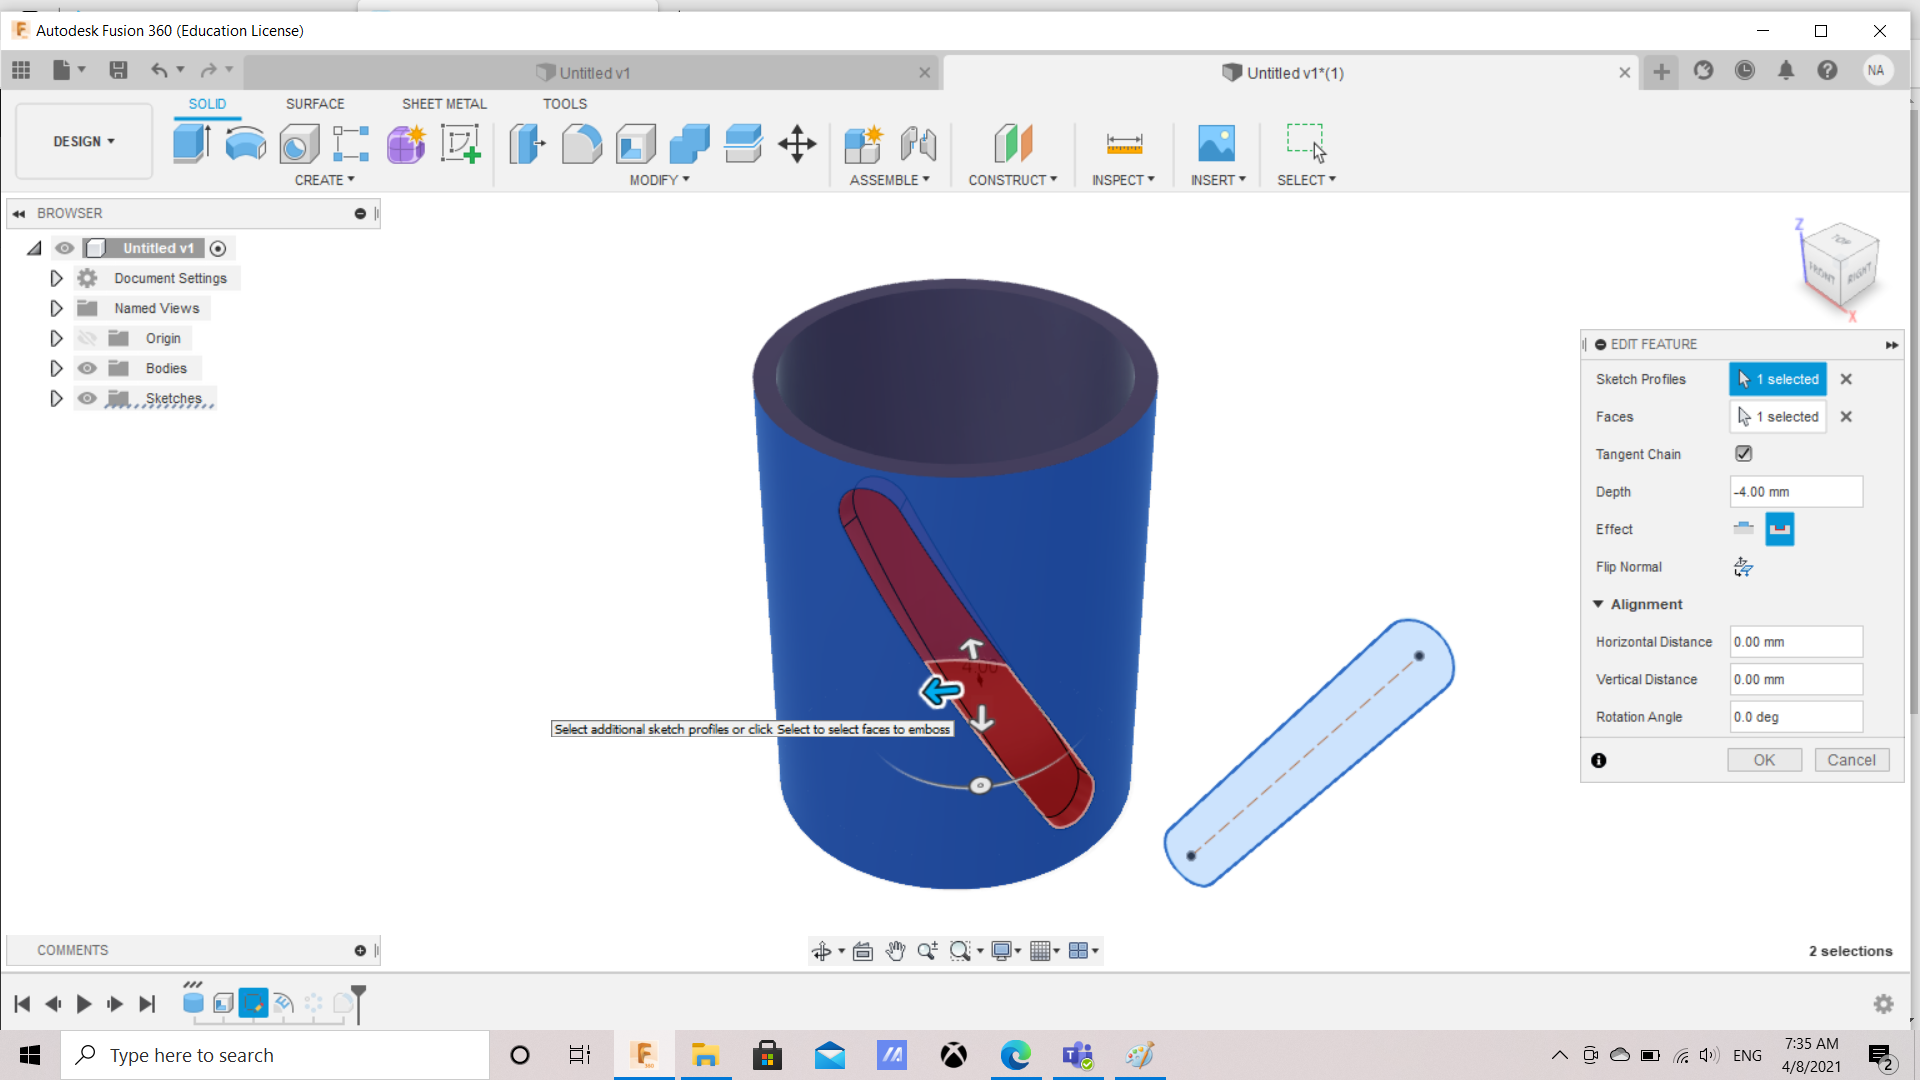Switch to the SHEET METAL tab
Image resolution: width=1920 pixels, height=1080 pixels.
pyautogui.click(x=444, y=104)
